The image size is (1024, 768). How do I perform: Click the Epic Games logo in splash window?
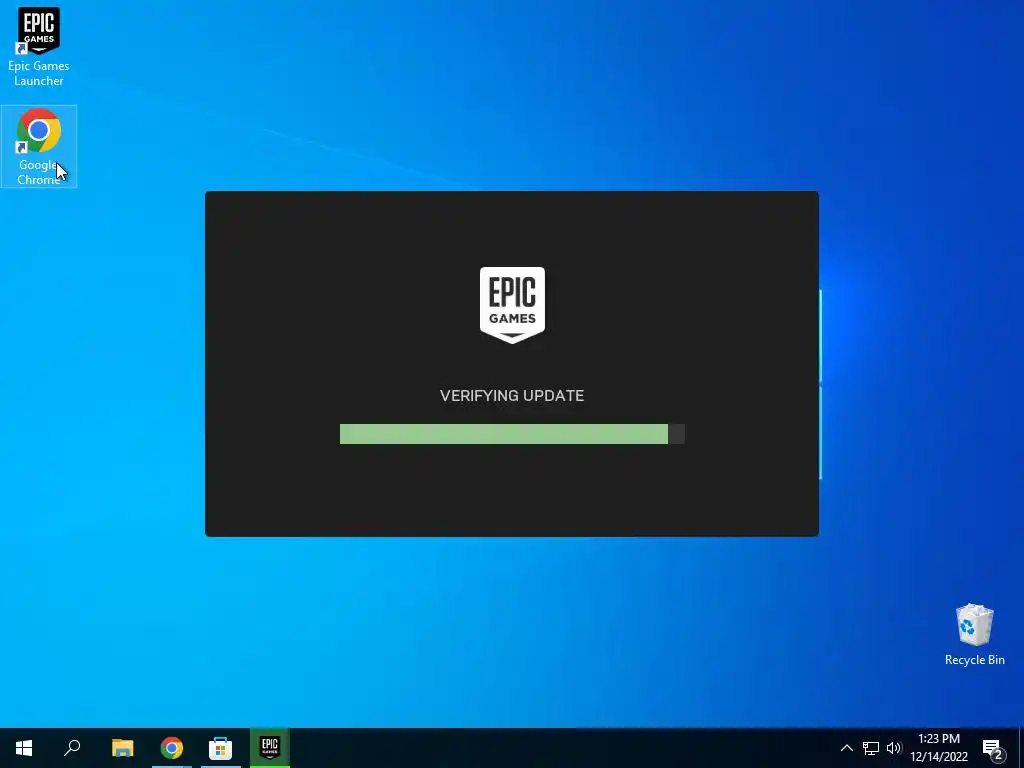click(512, 304)
